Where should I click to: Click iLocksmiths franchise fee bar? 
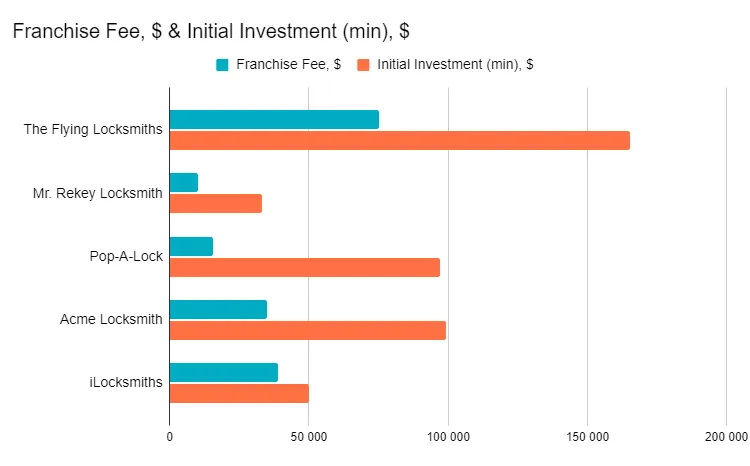click(x=223, y=372)
